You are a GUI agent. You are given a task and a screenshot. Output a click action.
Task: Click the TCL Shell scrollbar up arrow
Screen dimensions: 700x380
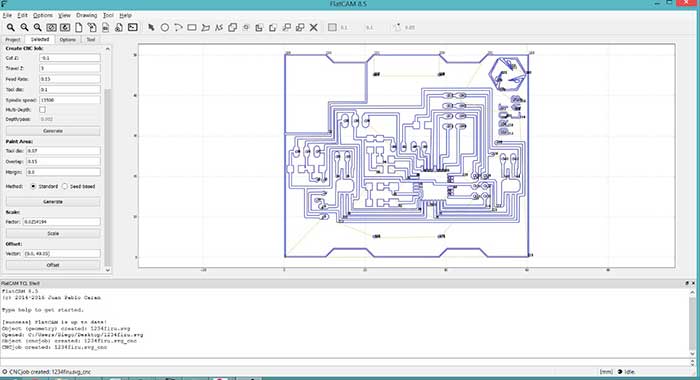tap(692, 292)
